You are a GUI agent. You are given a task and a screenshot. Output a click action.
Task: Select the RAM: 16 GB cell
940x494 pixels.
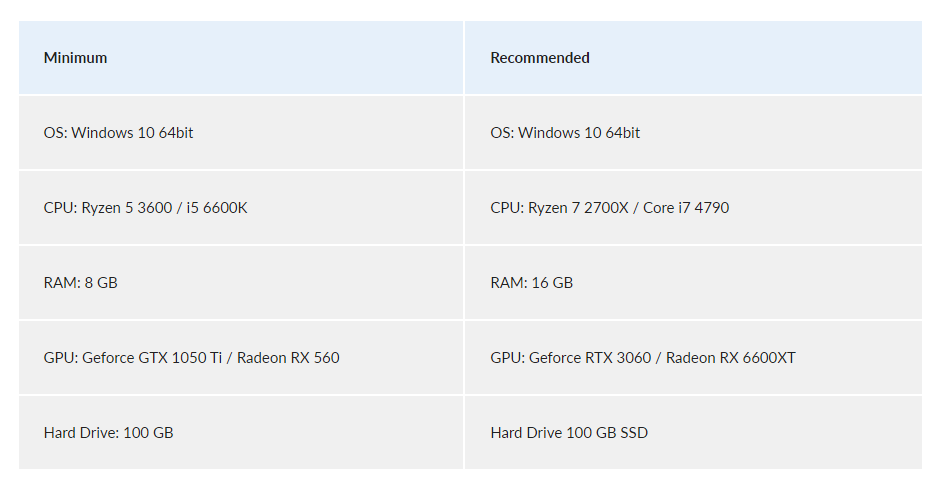point(694,282)
